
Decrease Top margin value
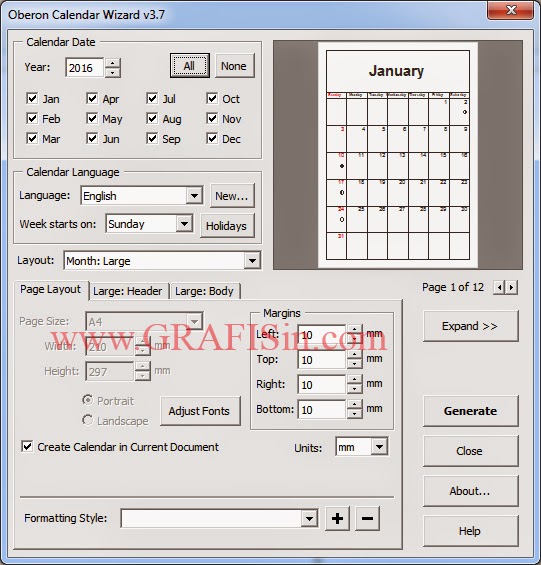(x=355, y=364)
